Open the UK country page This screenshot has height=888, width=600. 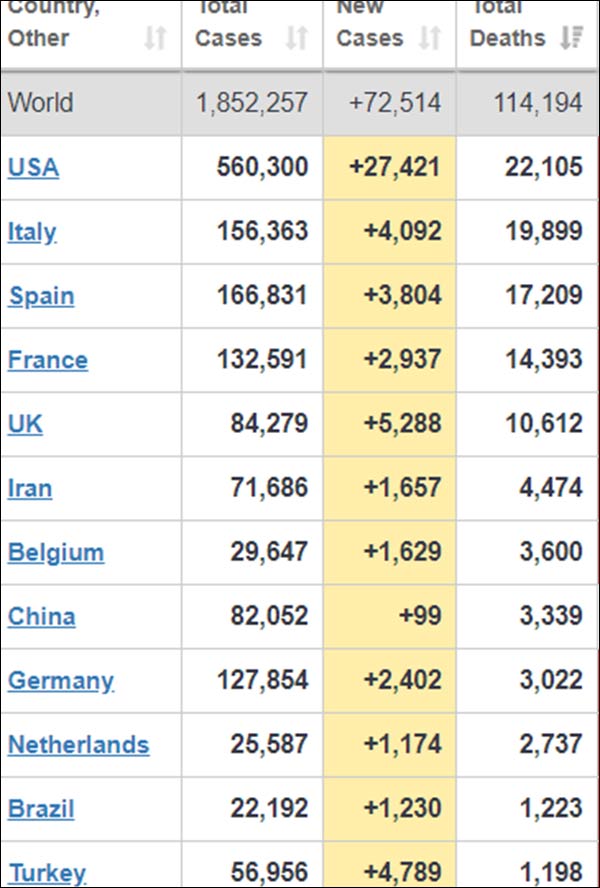24,423
